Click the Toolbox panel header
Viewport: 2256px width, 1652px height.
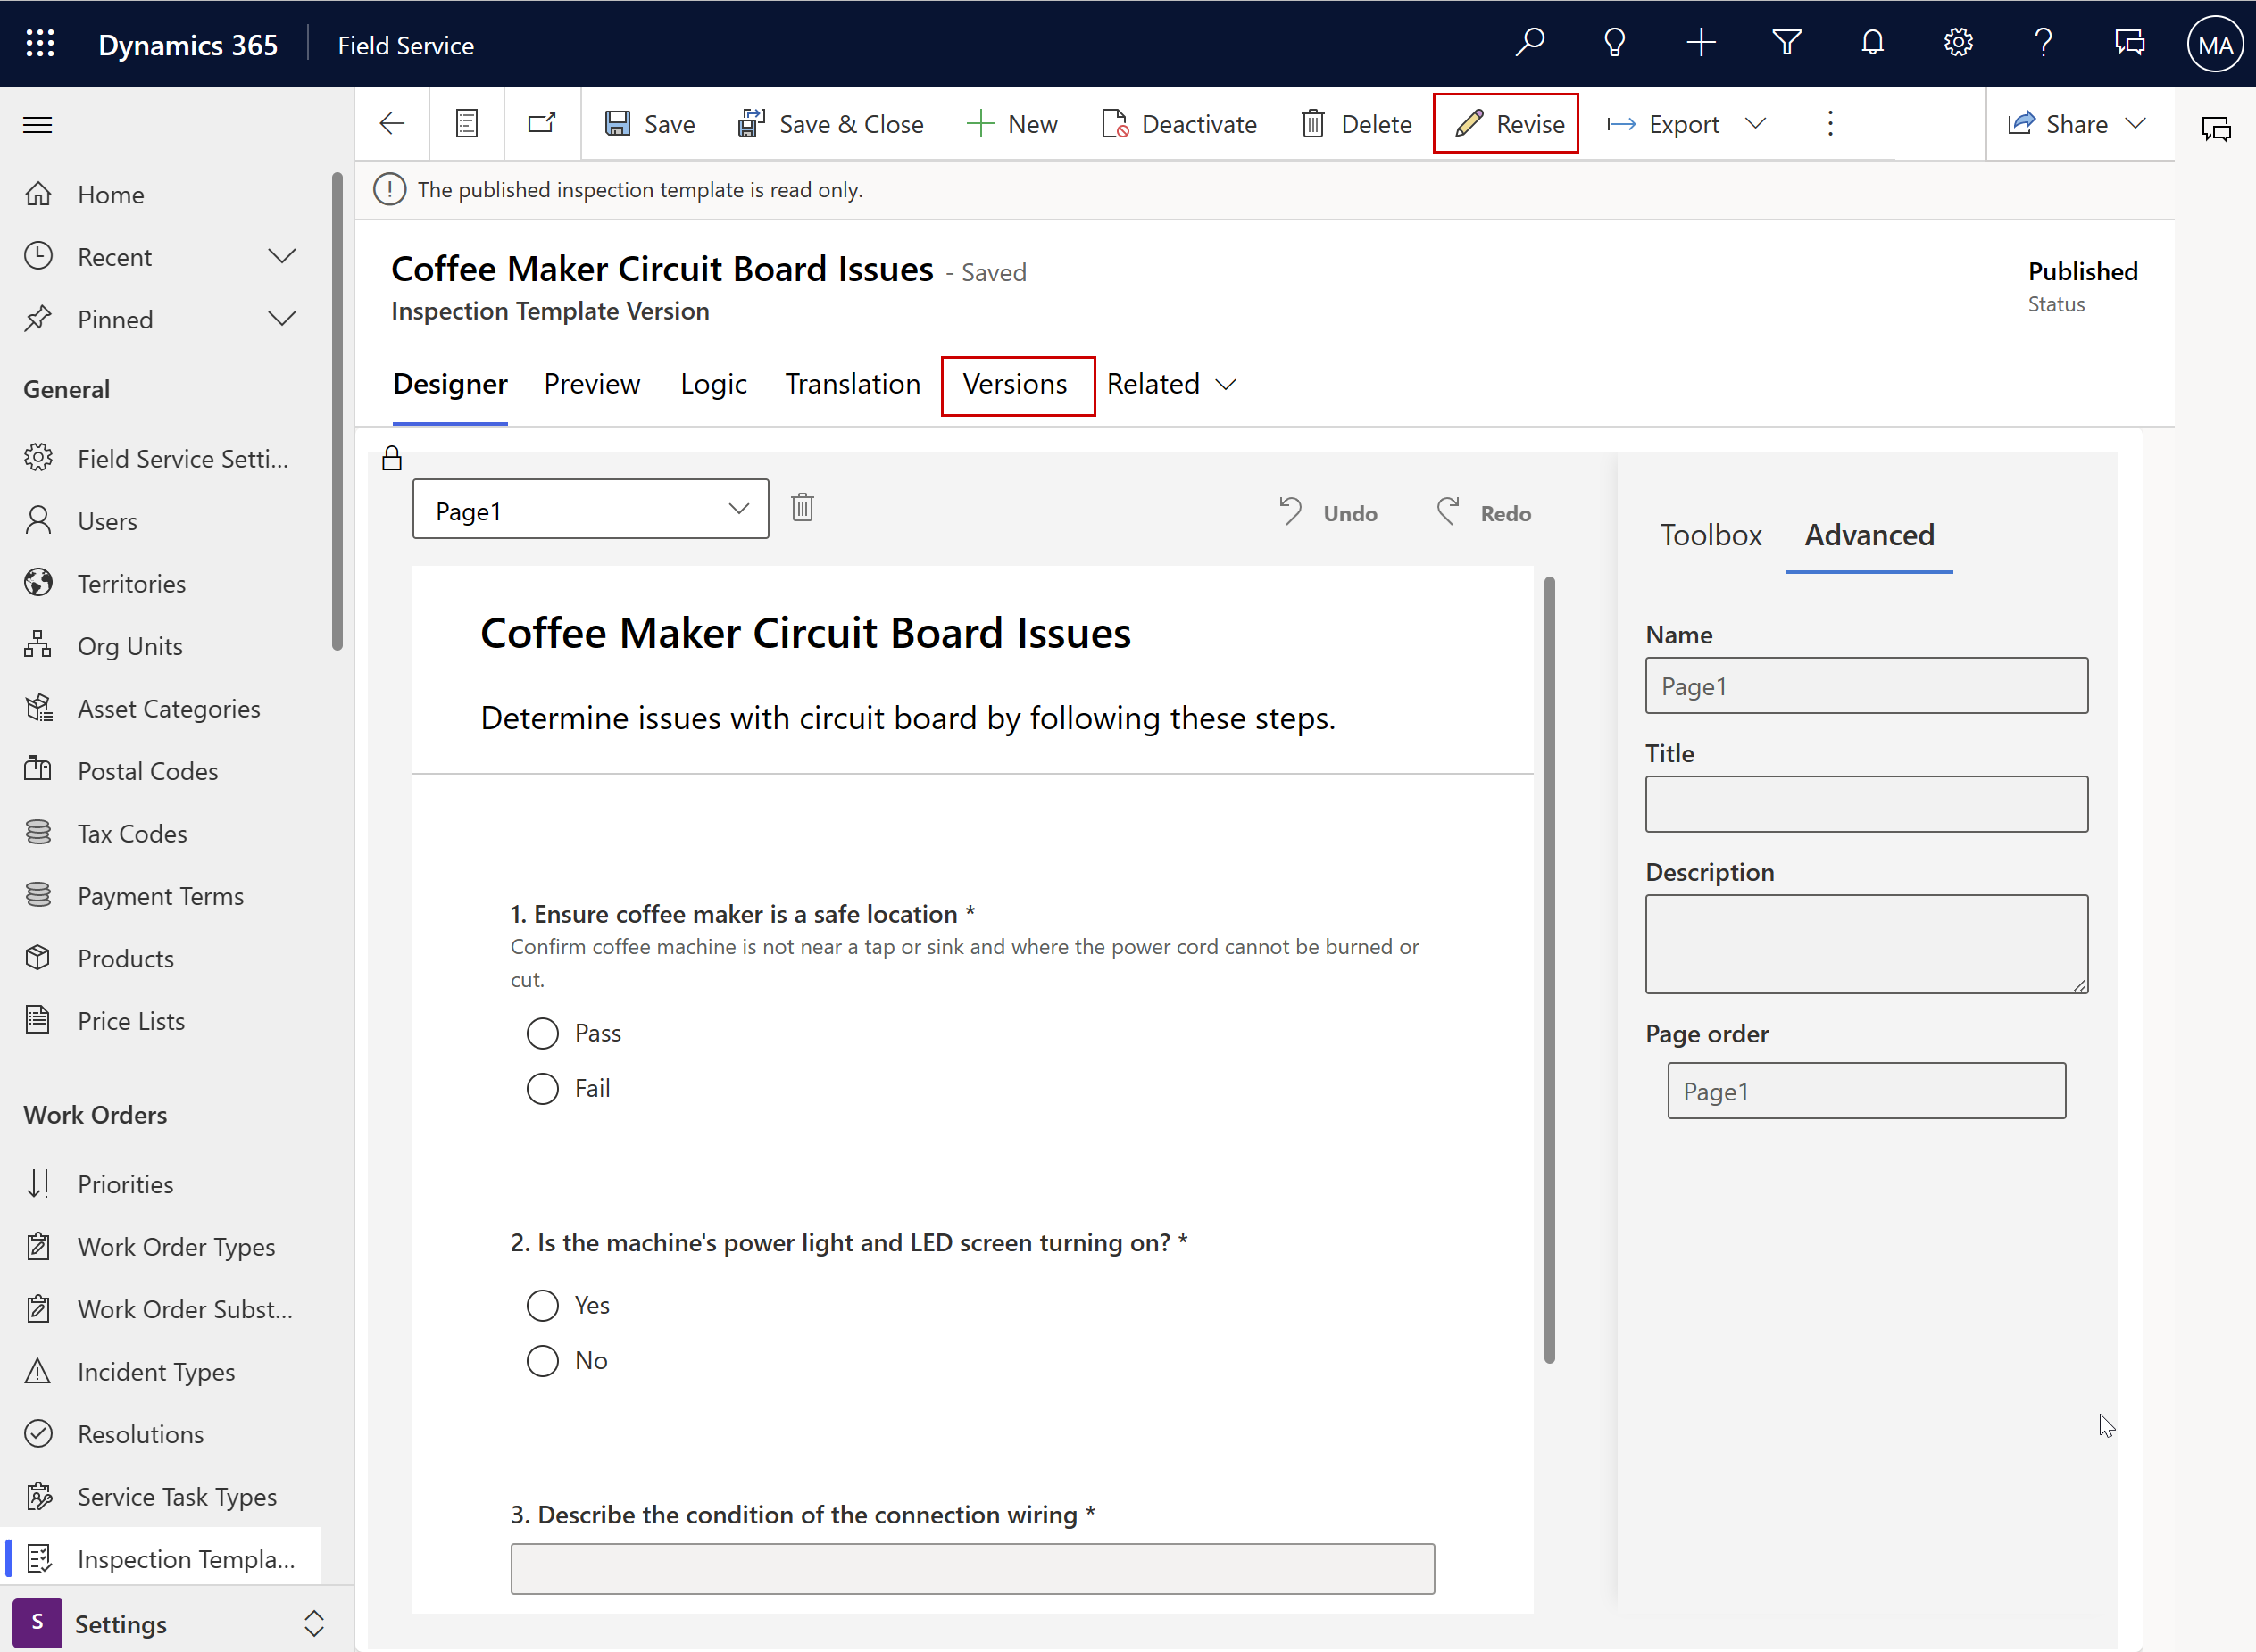[x=1708, y=535]
